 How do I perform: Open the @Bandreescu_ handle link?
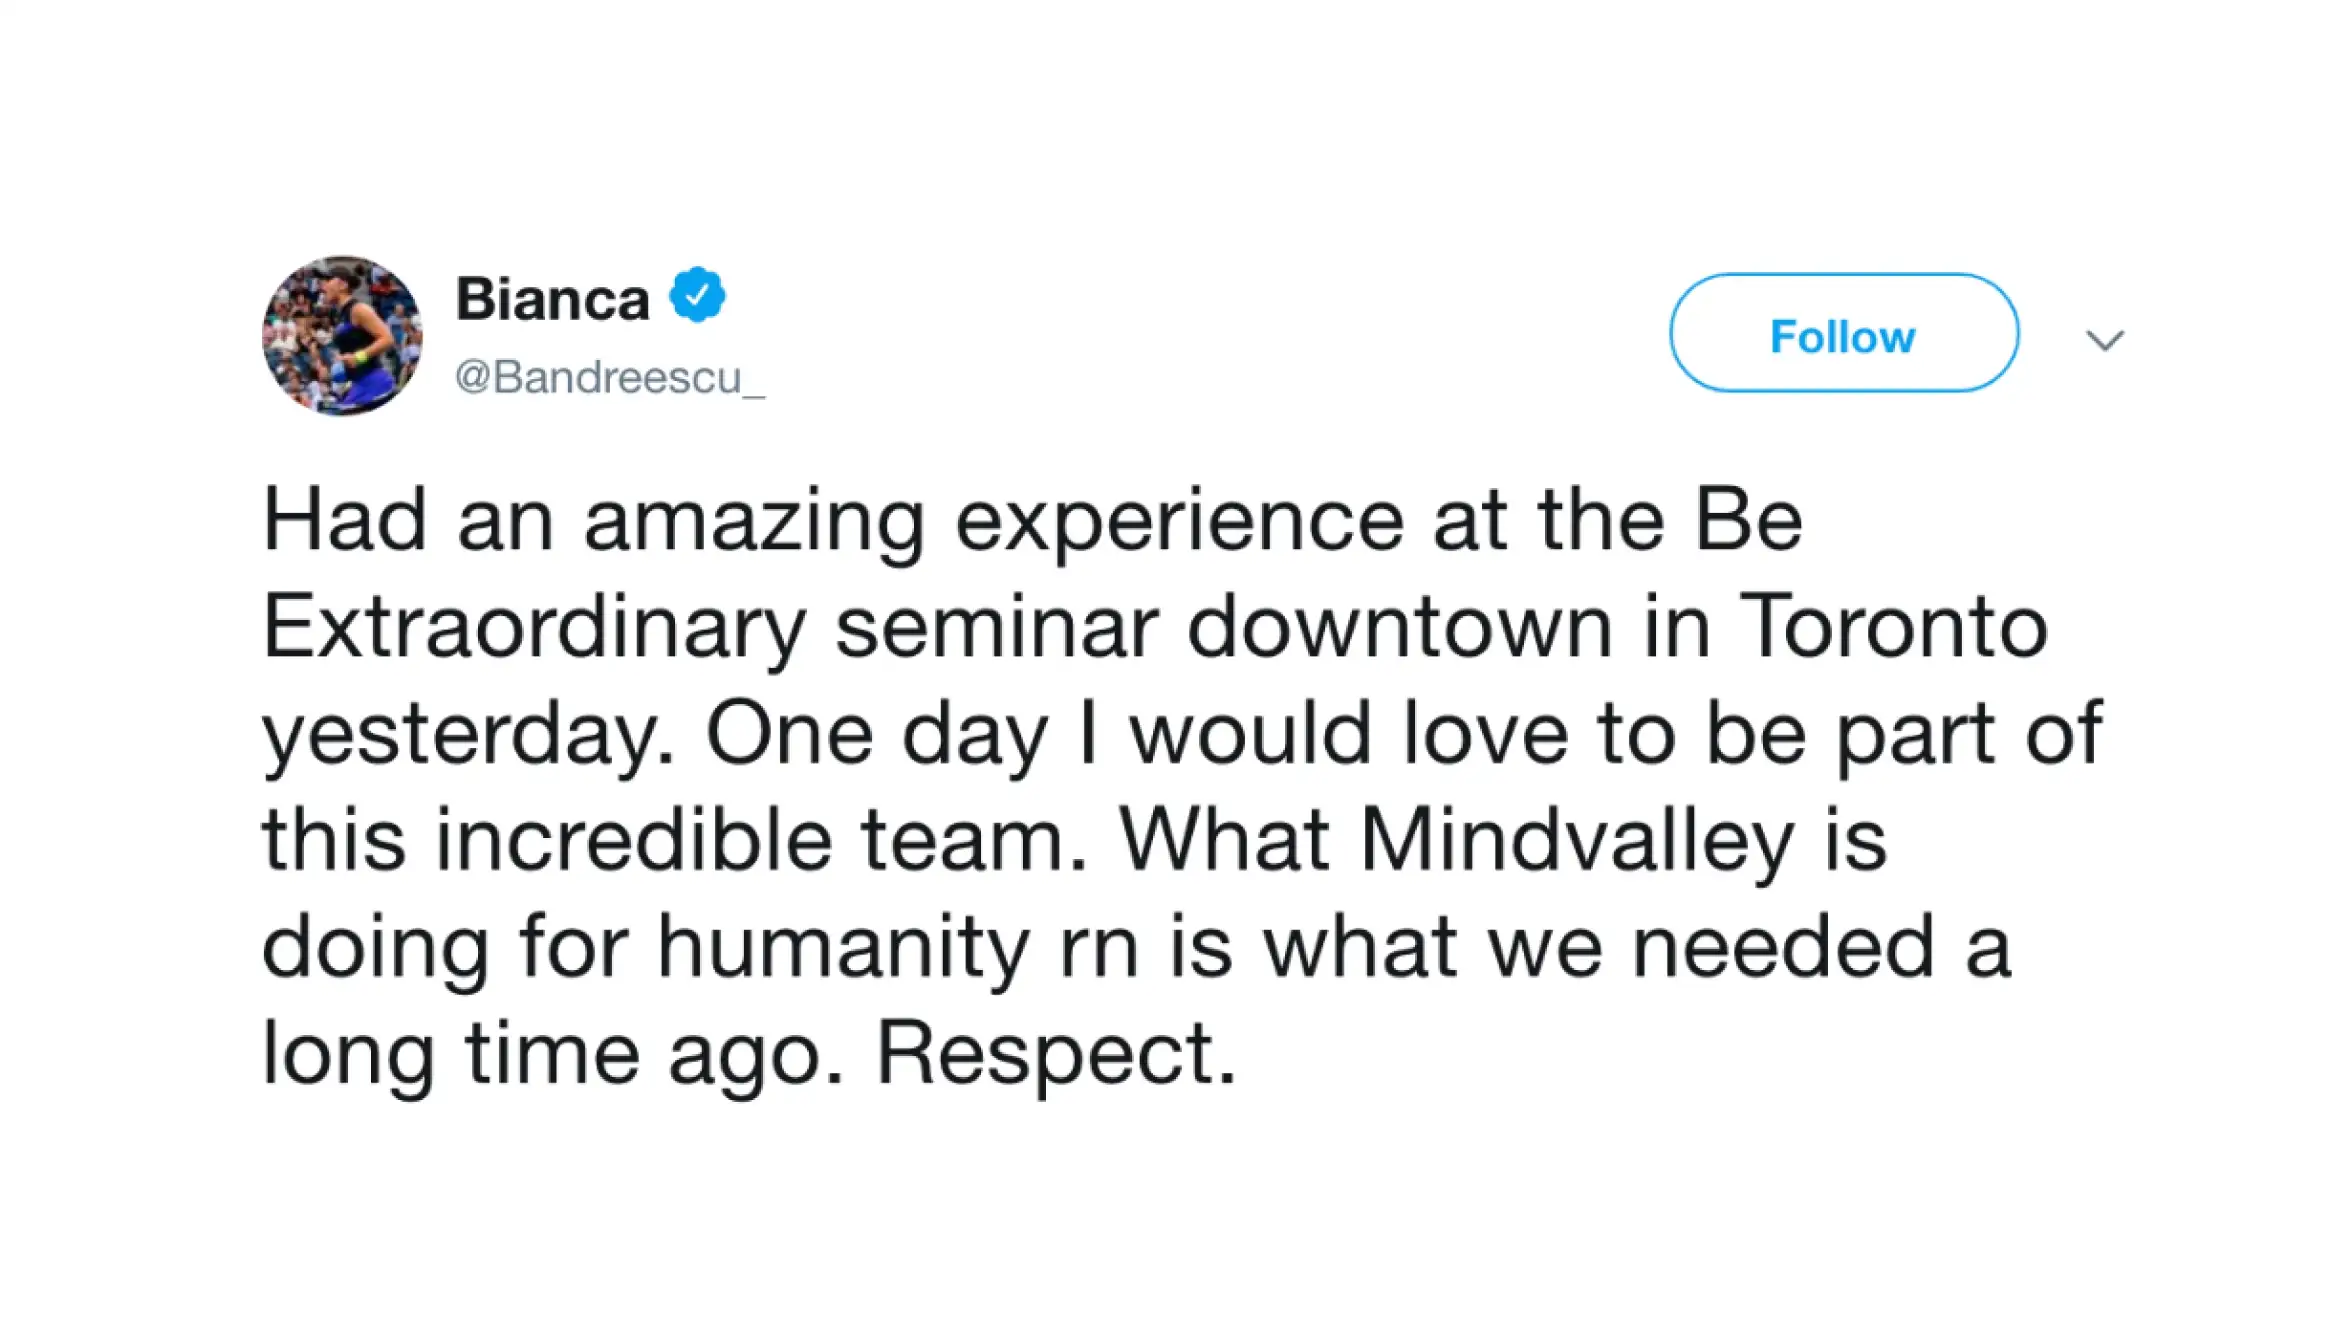click(610, 377)
